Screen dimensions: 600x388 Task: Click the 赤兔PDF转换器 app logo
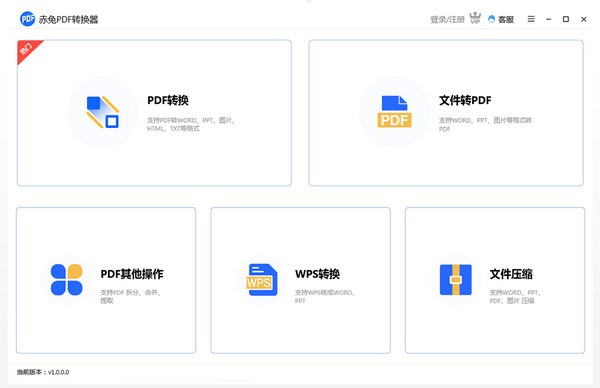(27, 19)
